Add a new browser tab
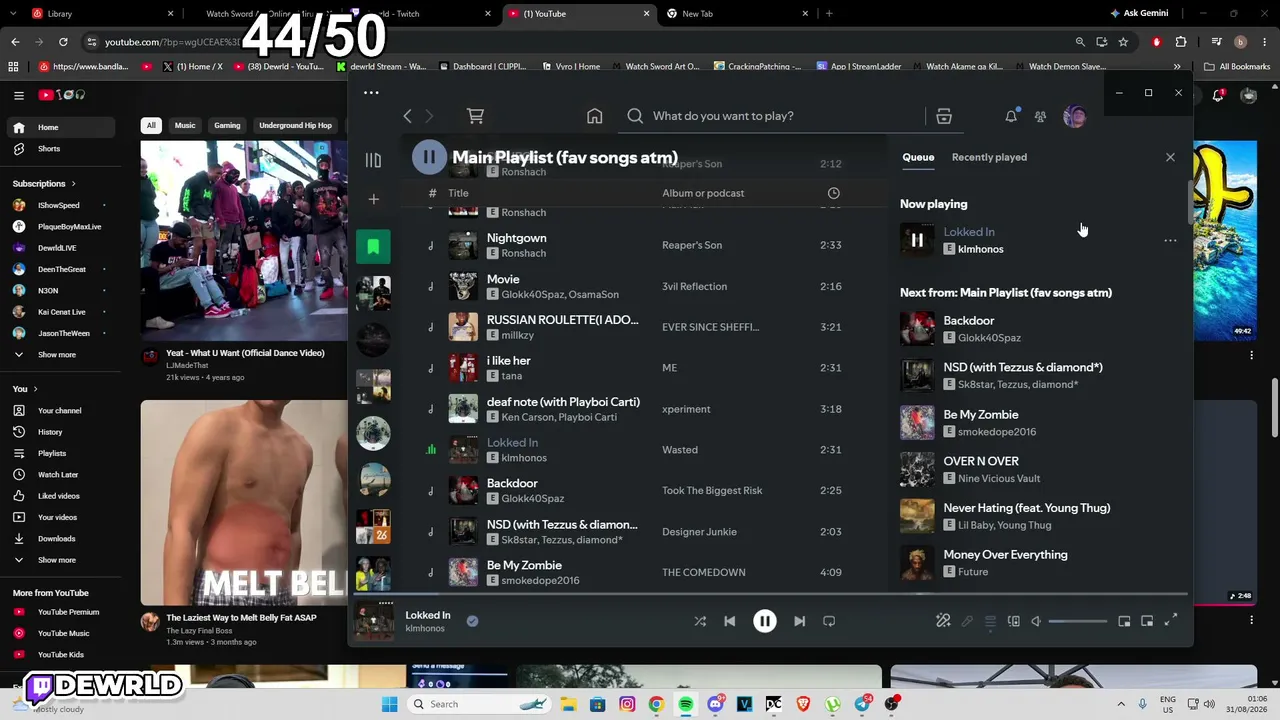1280x720 pixels. (x=829, y=14)
